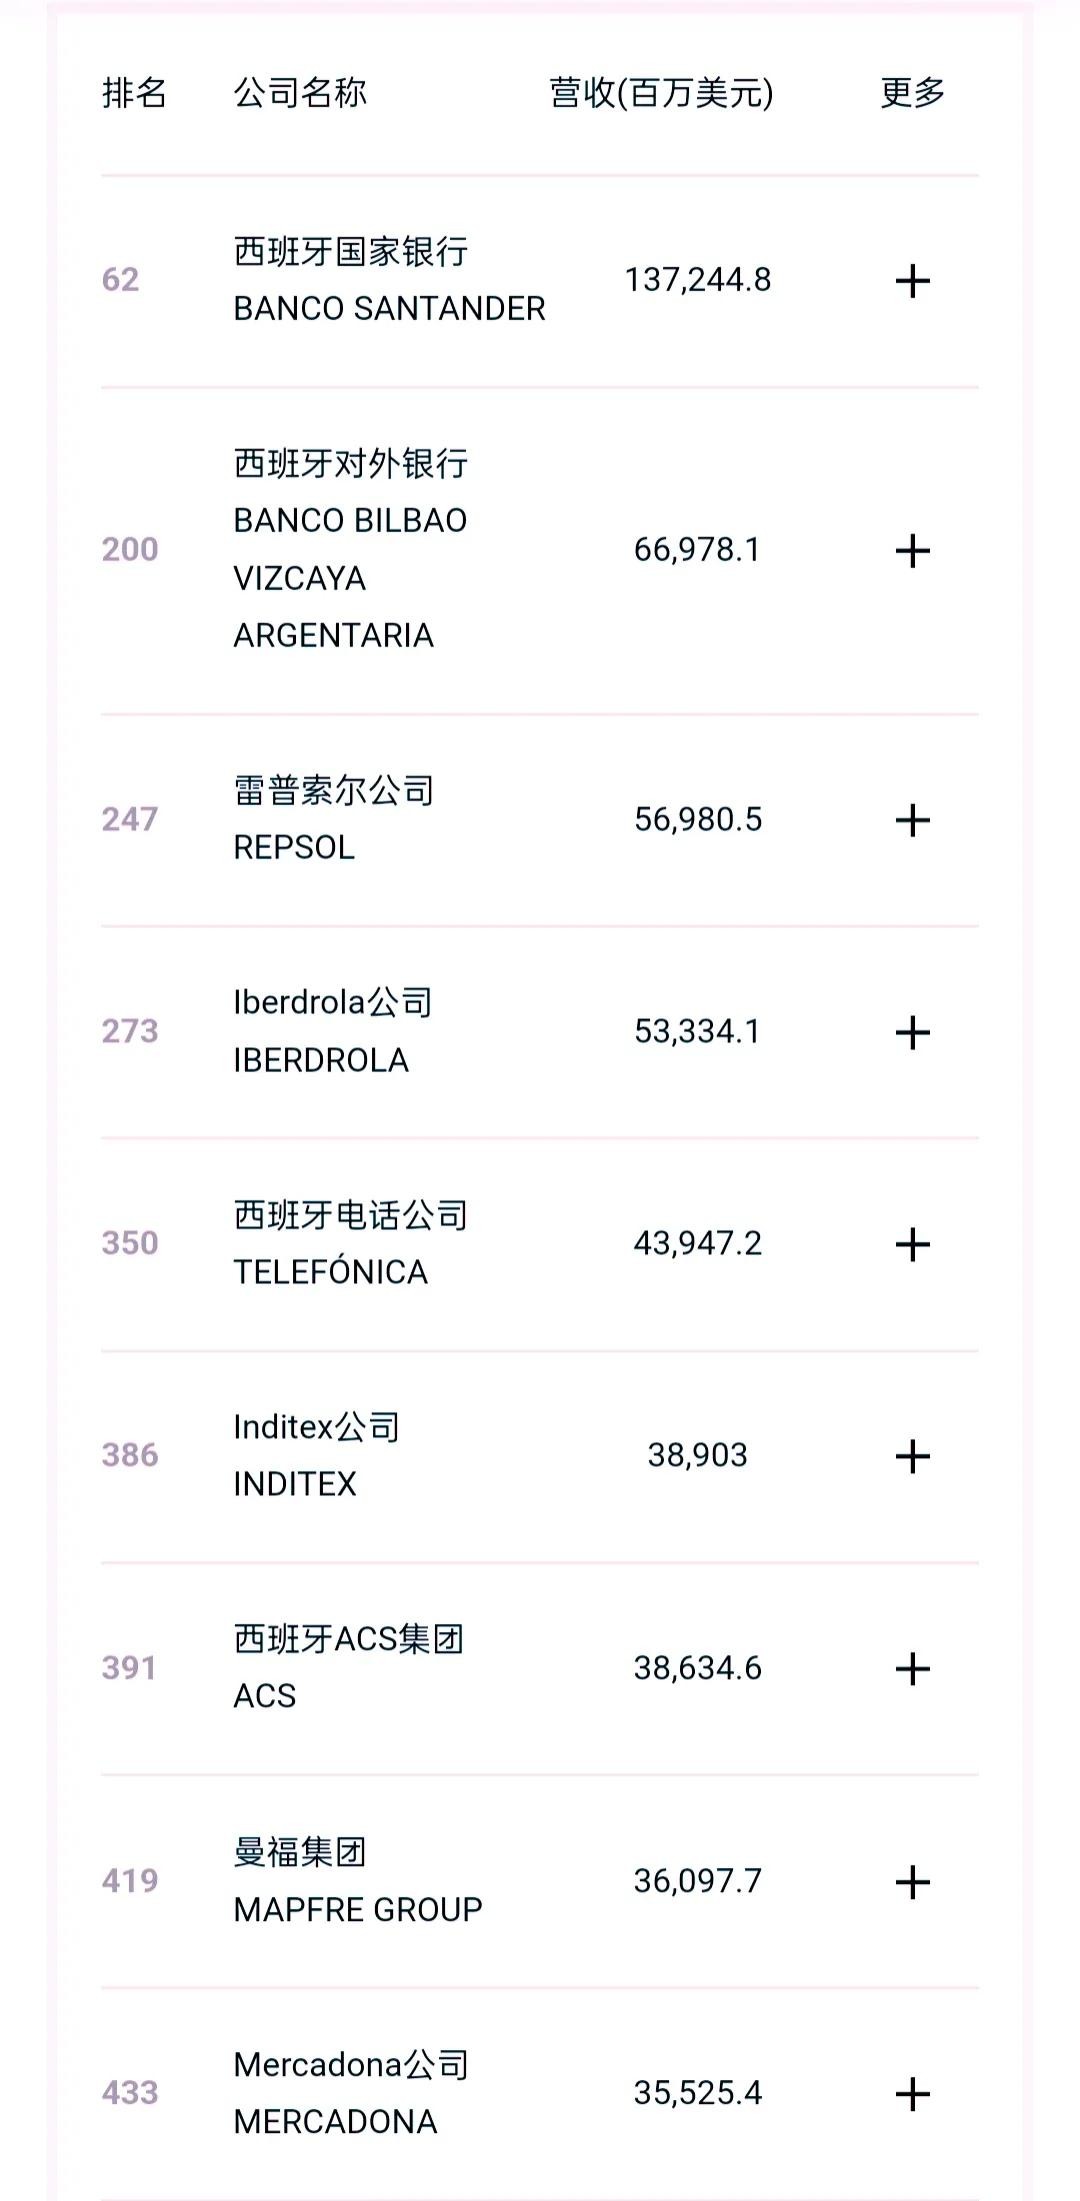Click the 更多 column header
The width and height of the screenshot is (1080, 2201).
coord(912,93)
